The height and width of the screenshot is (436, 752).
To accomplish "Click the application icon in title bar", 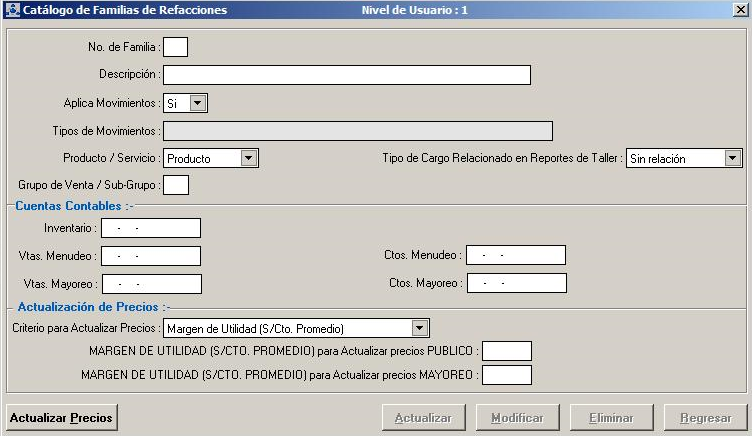I will (12, 10).
